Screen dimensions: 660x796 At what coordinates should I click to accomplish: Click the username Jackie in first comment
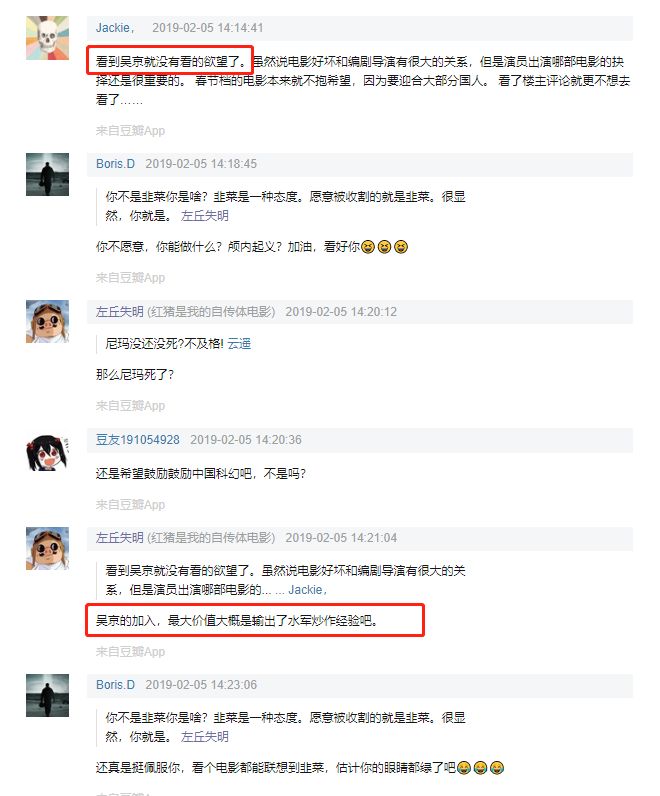point(115,28)
